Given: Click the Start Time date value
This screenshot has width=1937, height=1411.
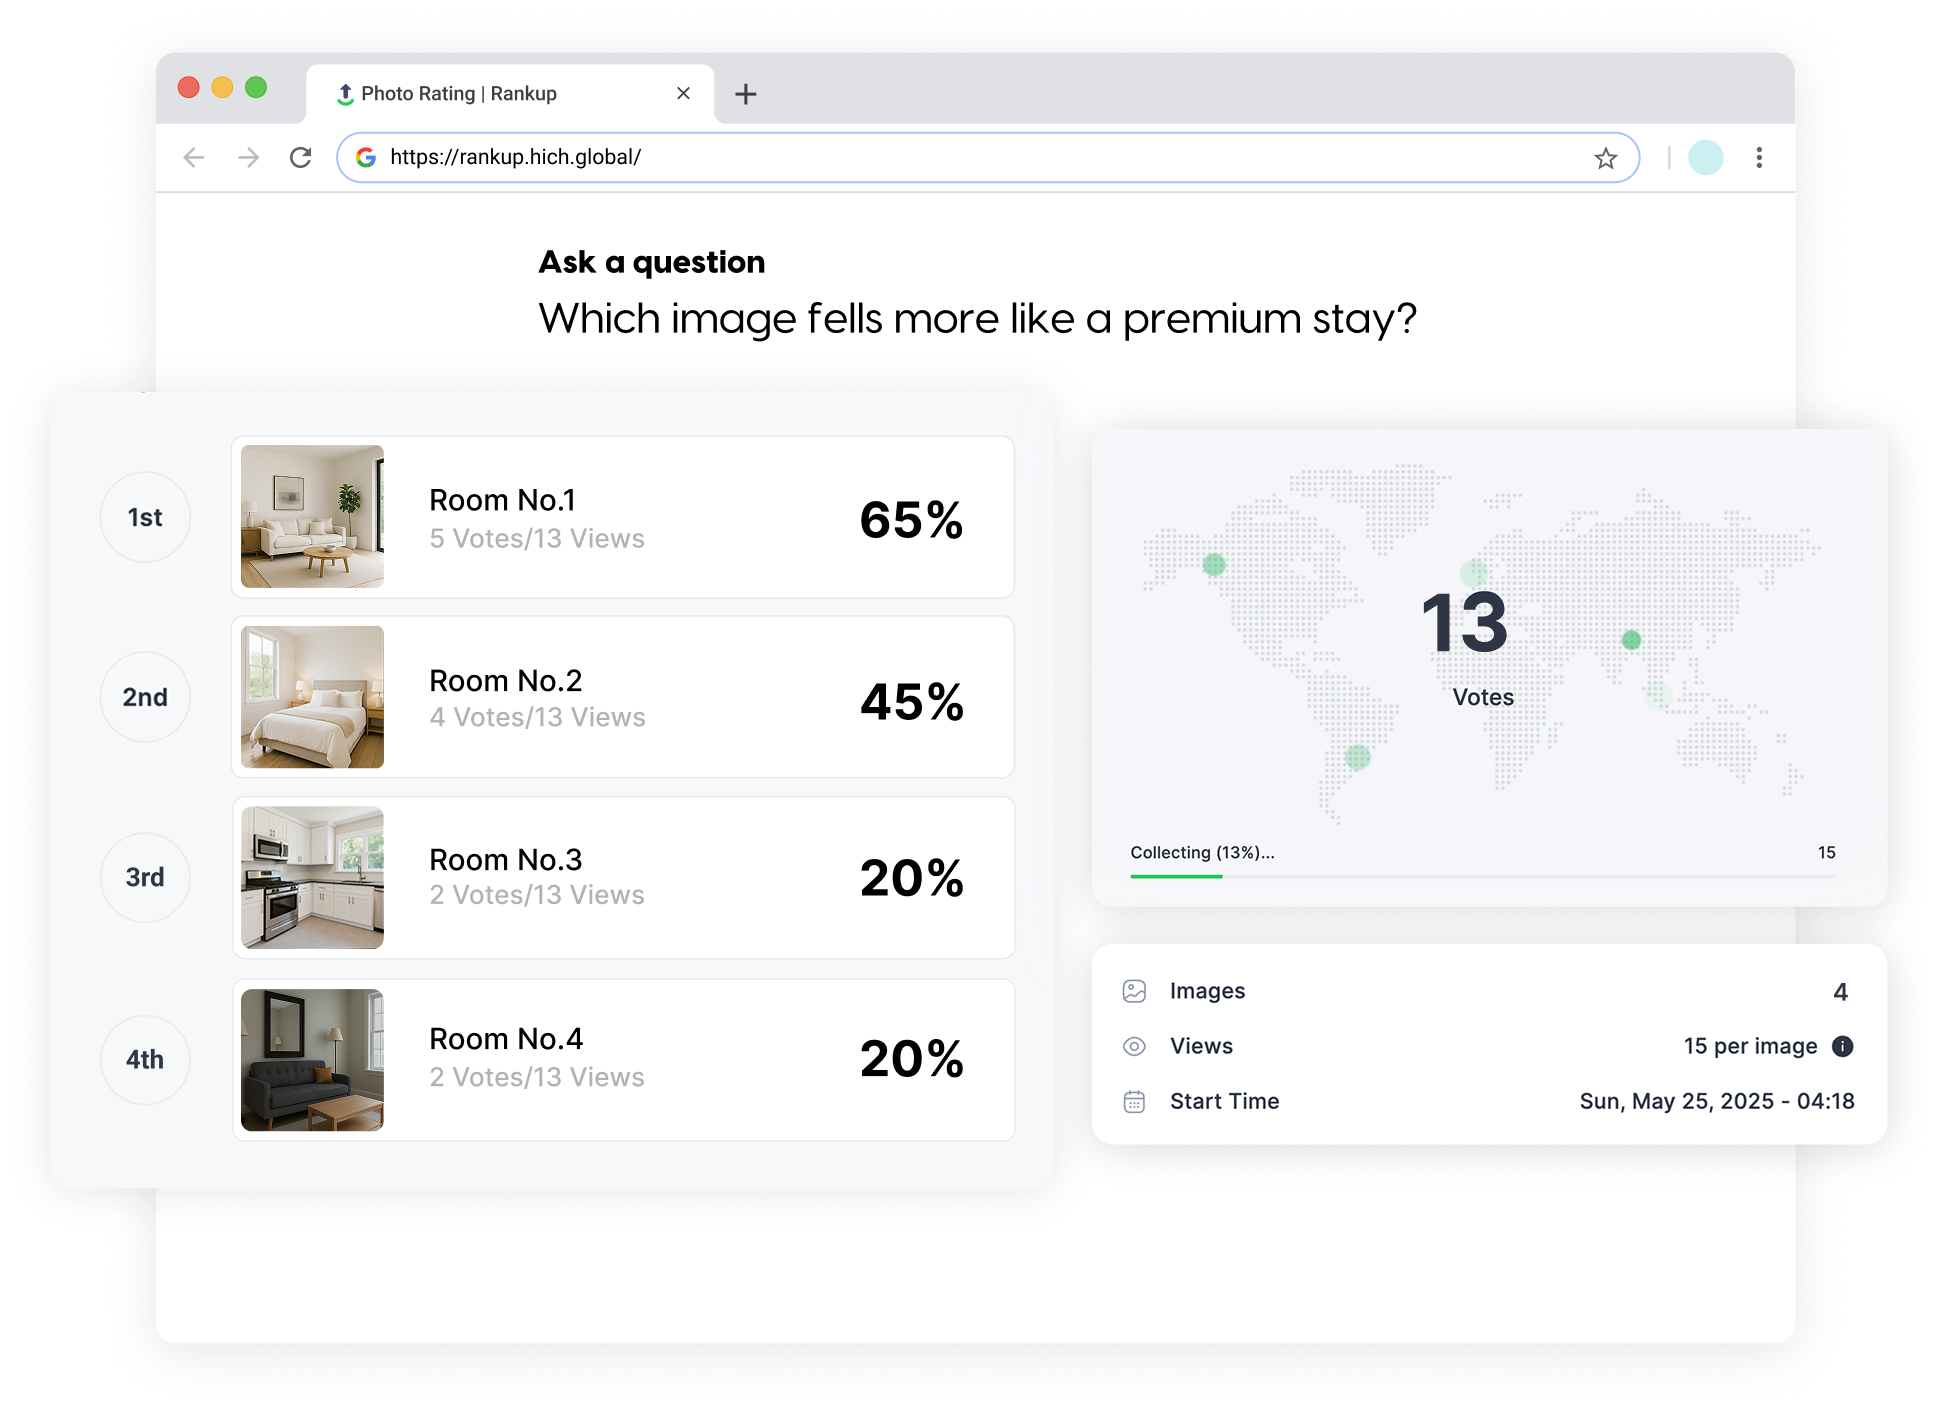Looking at the screenshot, I should (1716, 1101).
